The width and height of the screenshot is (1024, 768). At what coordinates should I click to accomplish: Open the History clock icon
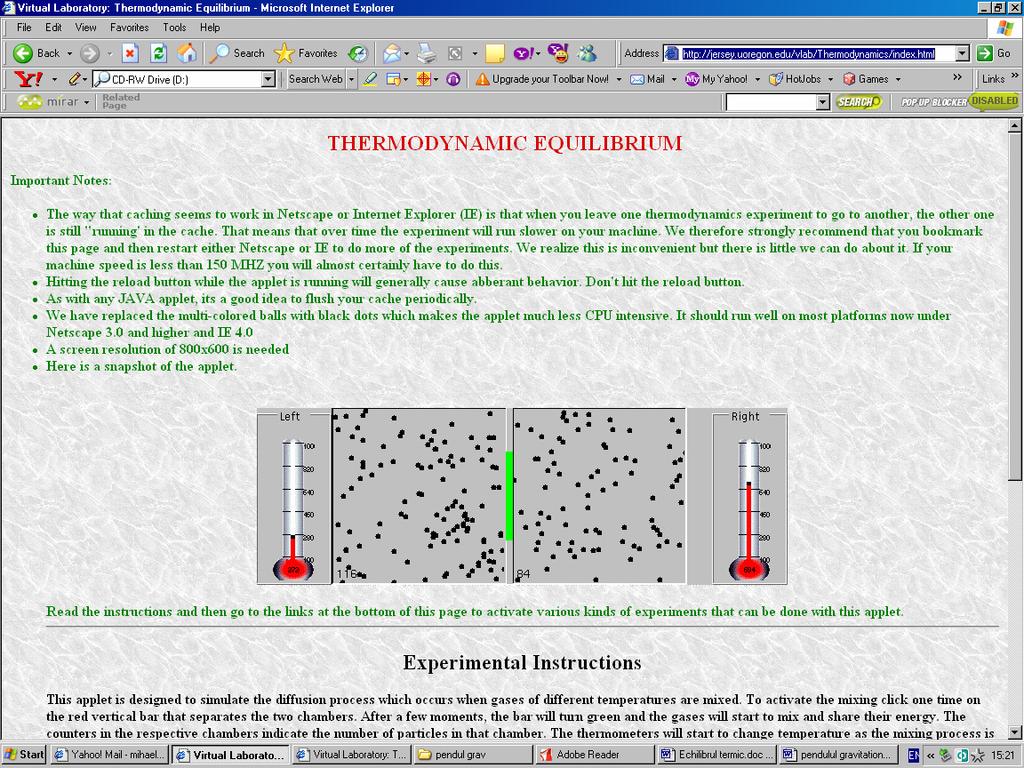(x=358, y=54)
